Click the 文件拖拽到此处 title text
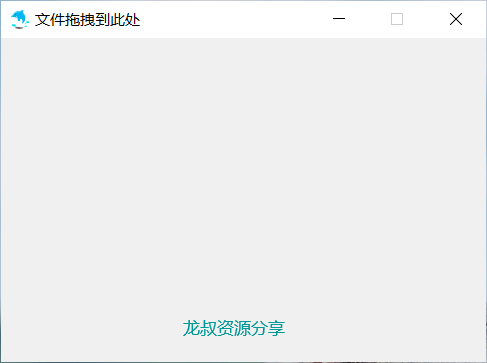 tap(87, 20)
